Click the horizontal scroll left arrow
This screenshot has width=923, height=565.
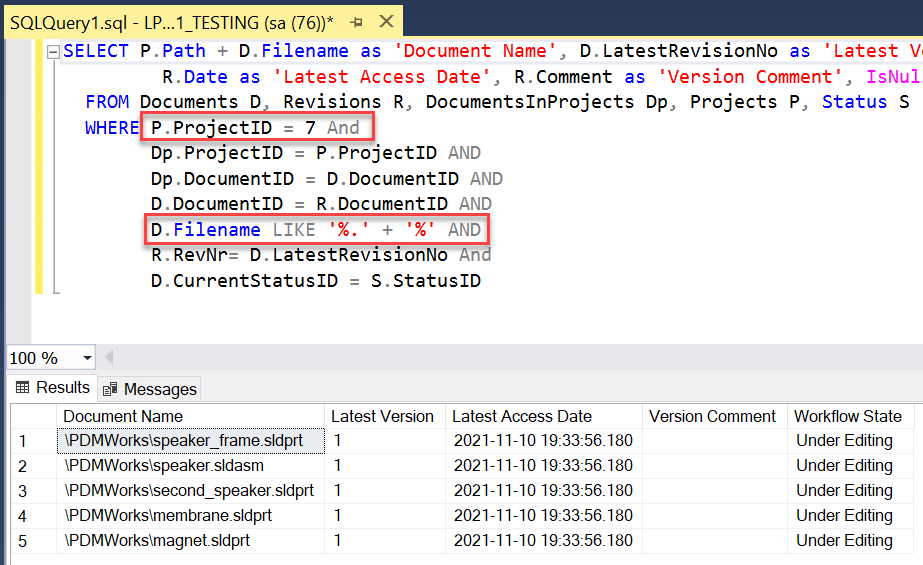(x=109, y=358)
